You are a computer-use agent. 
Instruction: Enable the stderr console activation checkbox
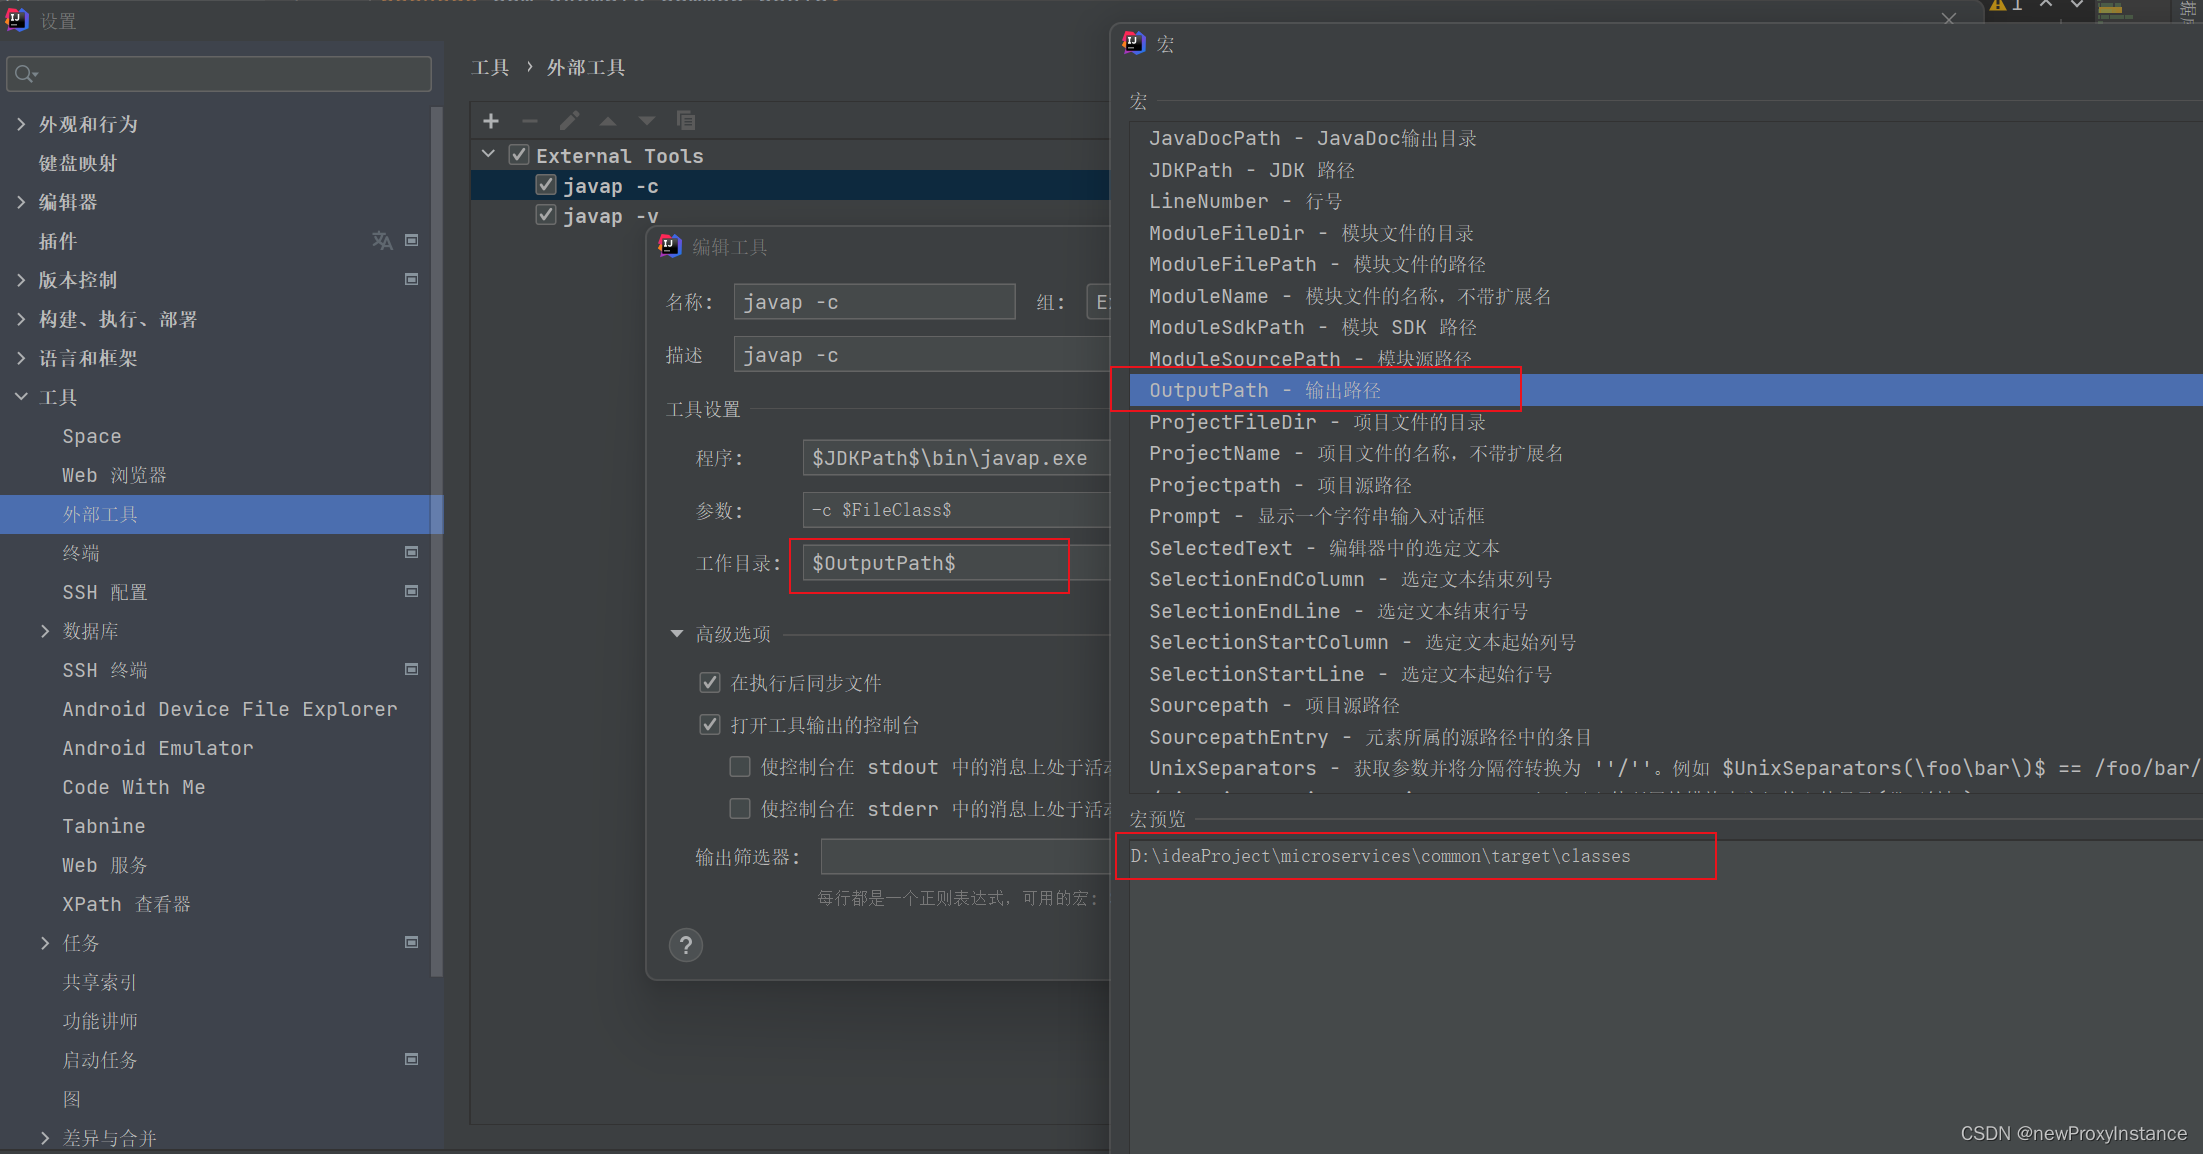point(740,808)
